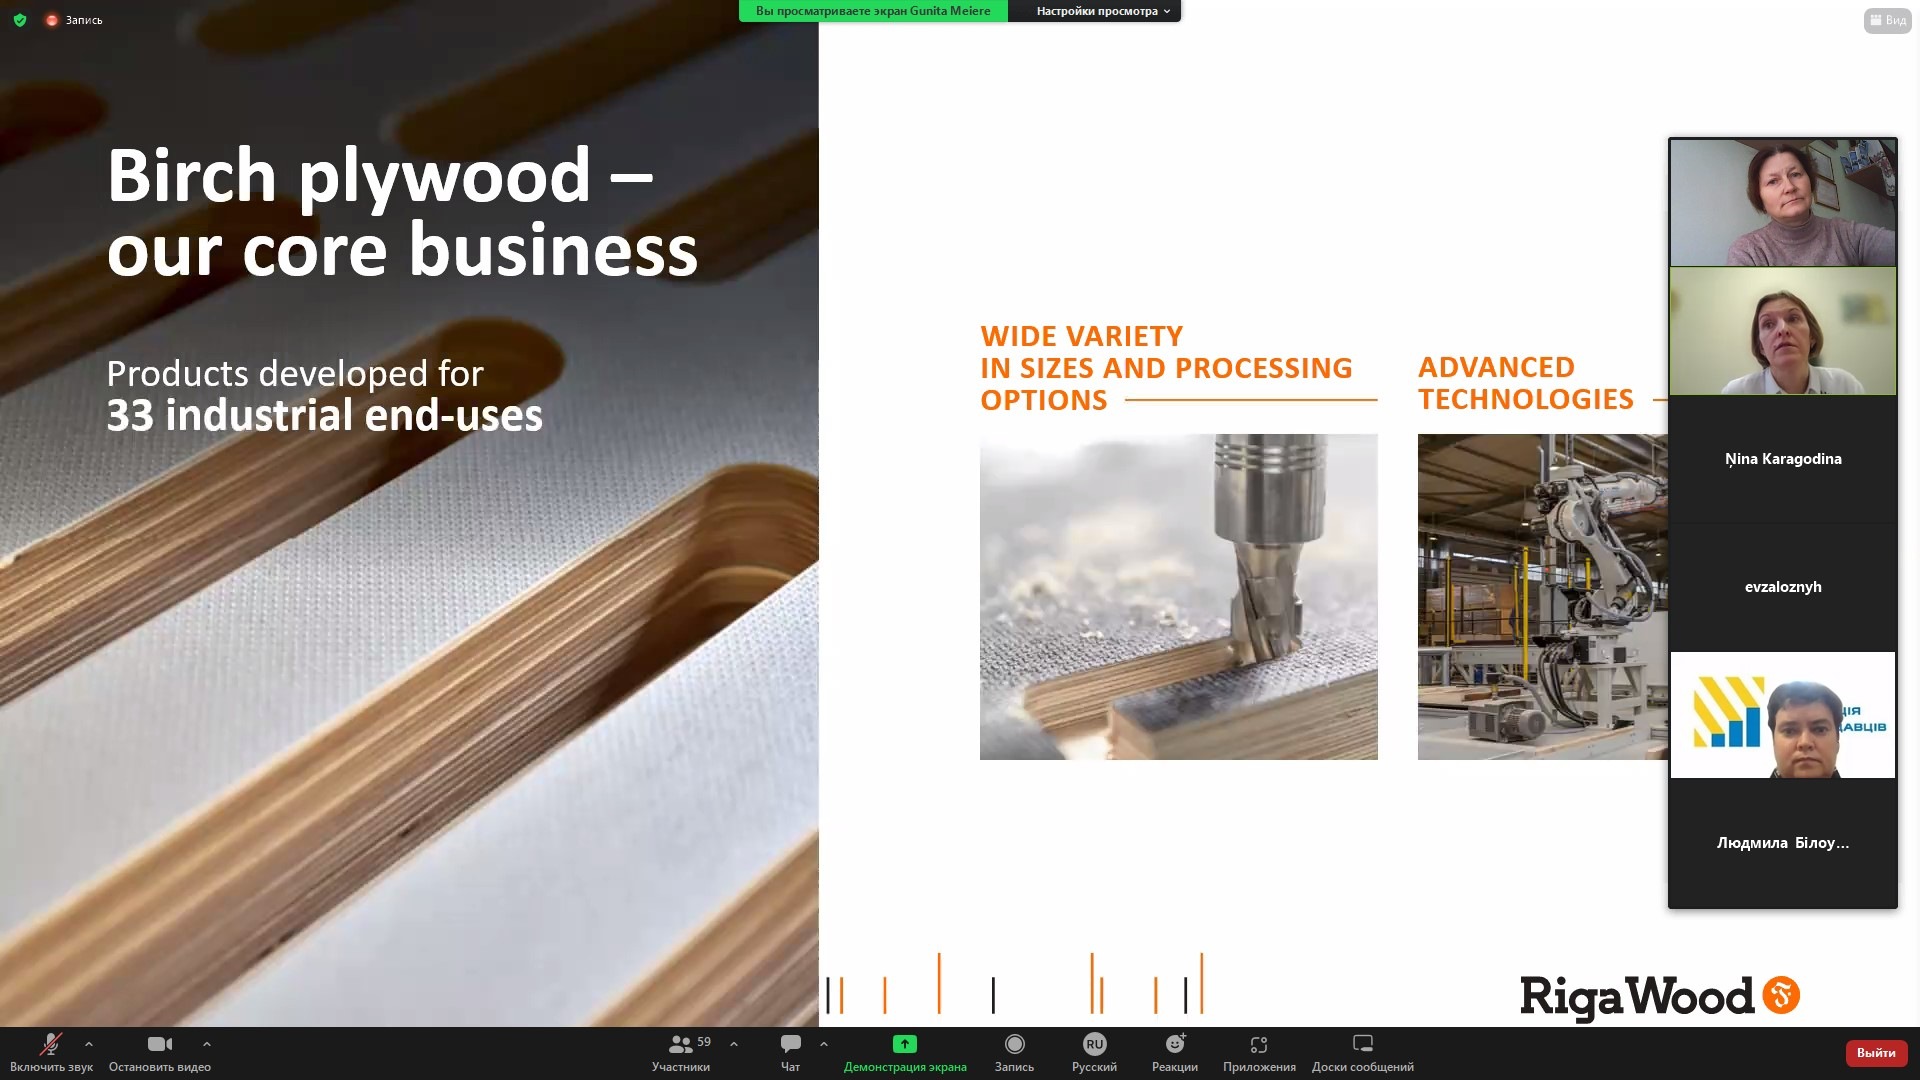Viewport: 1920px width, 1080px height.
Task: Unmute microphone with Включить звук icon
Action: 50,1045
